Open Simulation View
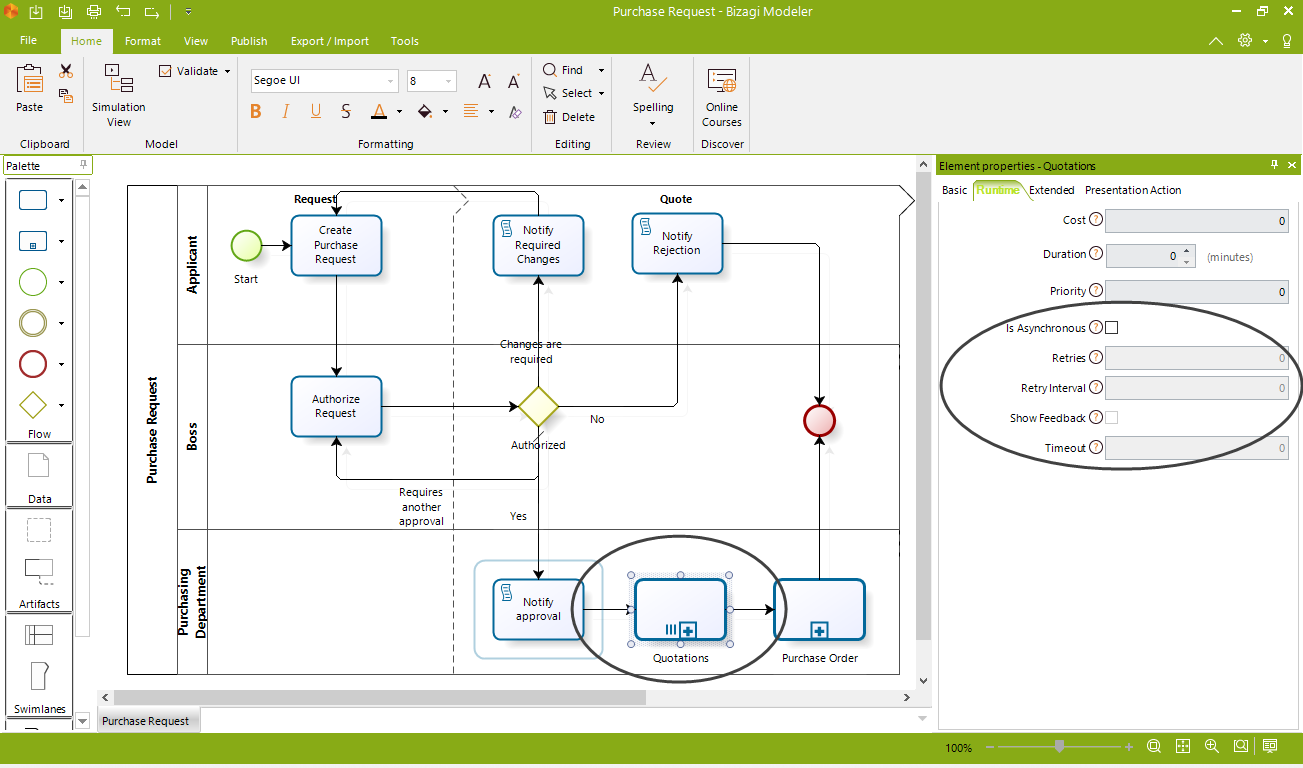 119,96
